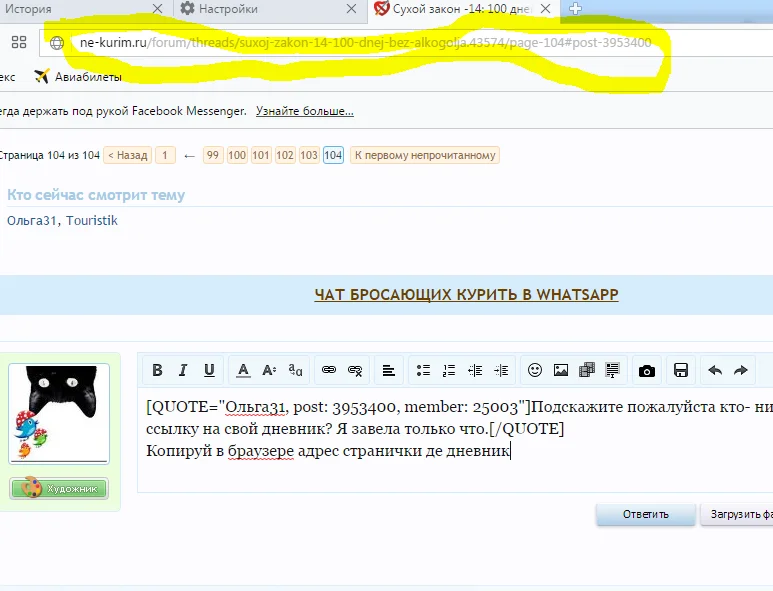Viewport: 773px width, 591px height.
Task: Toggle italic formatting in editor
Action: point(183,370)
